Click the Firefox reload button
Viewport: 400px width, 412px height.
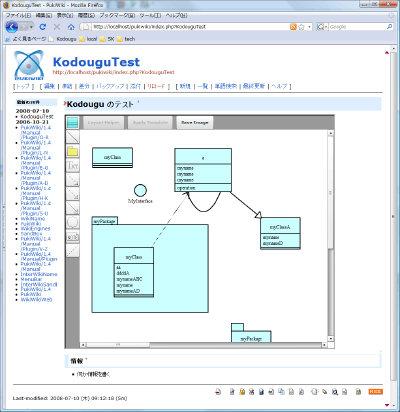(x=43, y=27)
